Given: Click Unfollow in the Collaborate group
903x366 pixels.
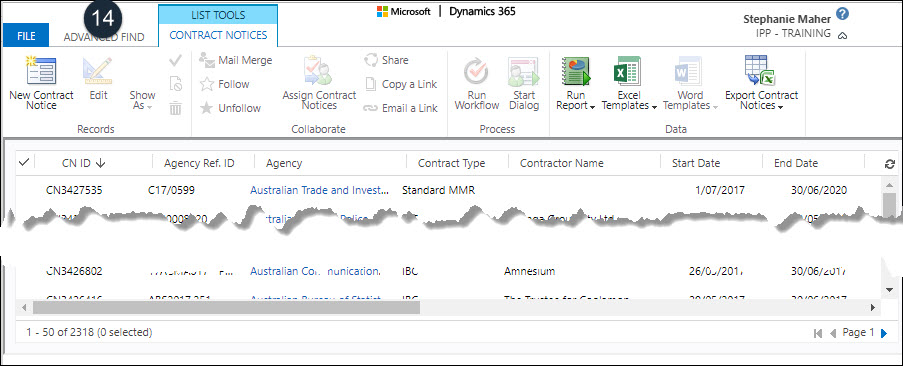Looking at the screenshot, I should click(230, 108).
